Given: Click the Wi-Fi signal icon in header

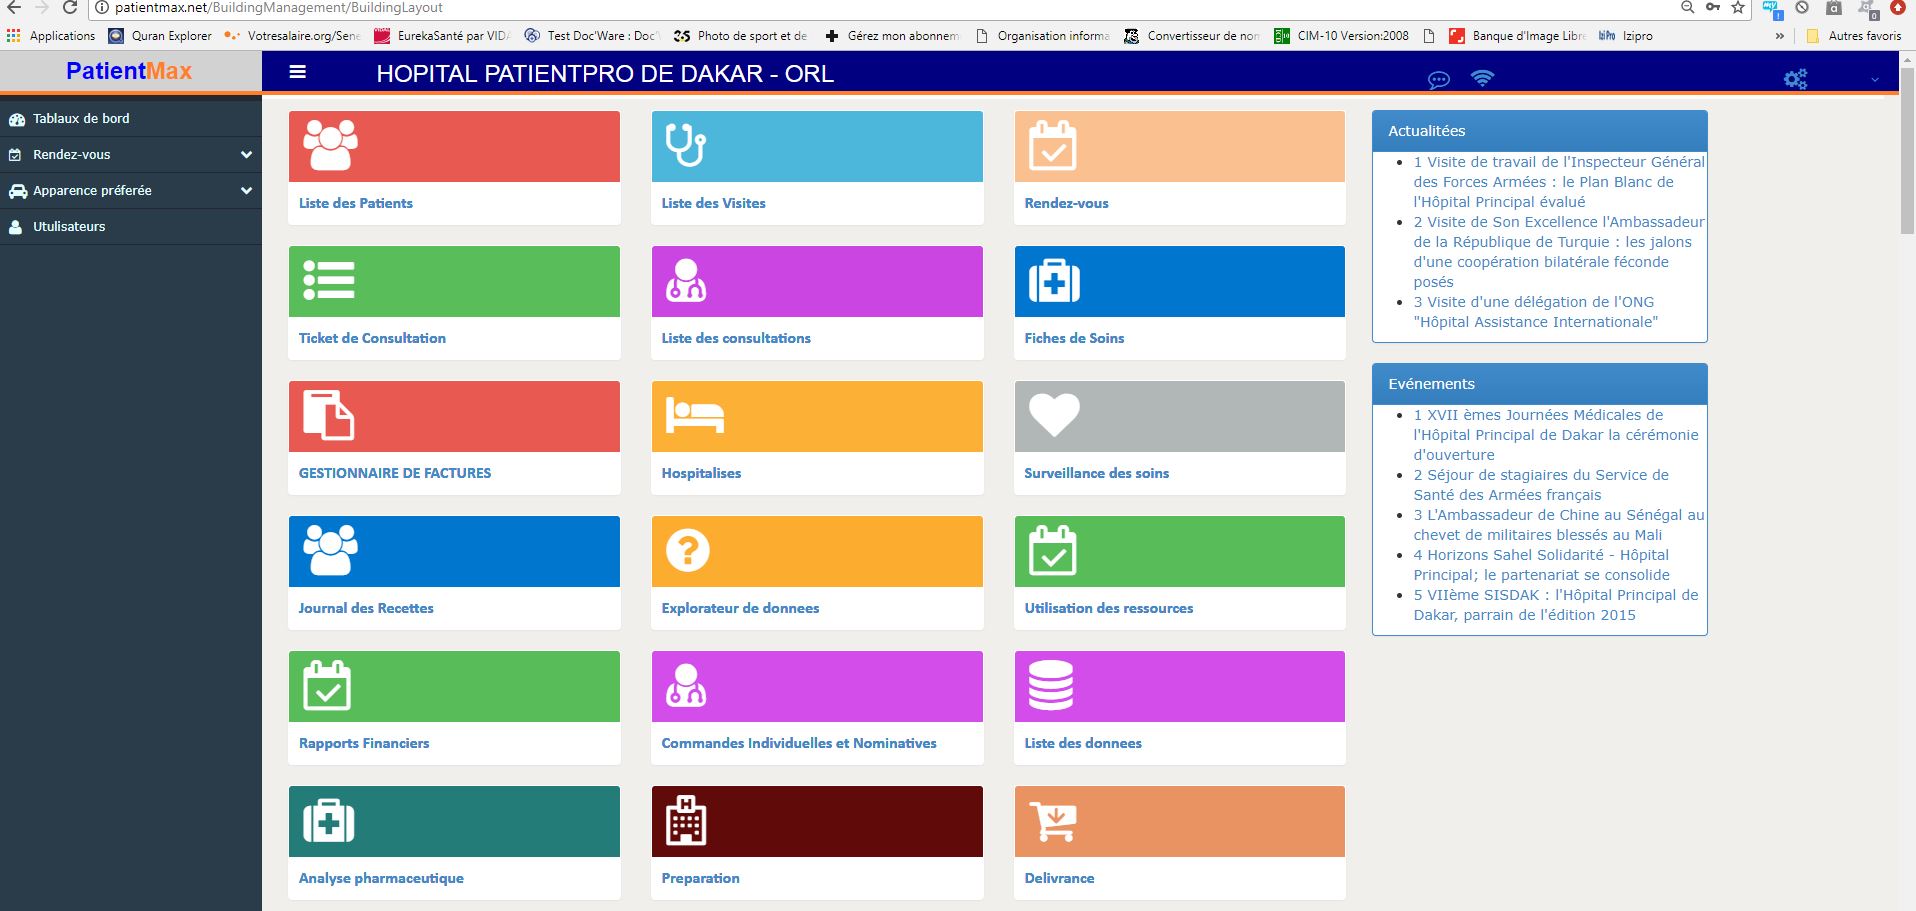Looking at the screenshot, I should 1482,78.
